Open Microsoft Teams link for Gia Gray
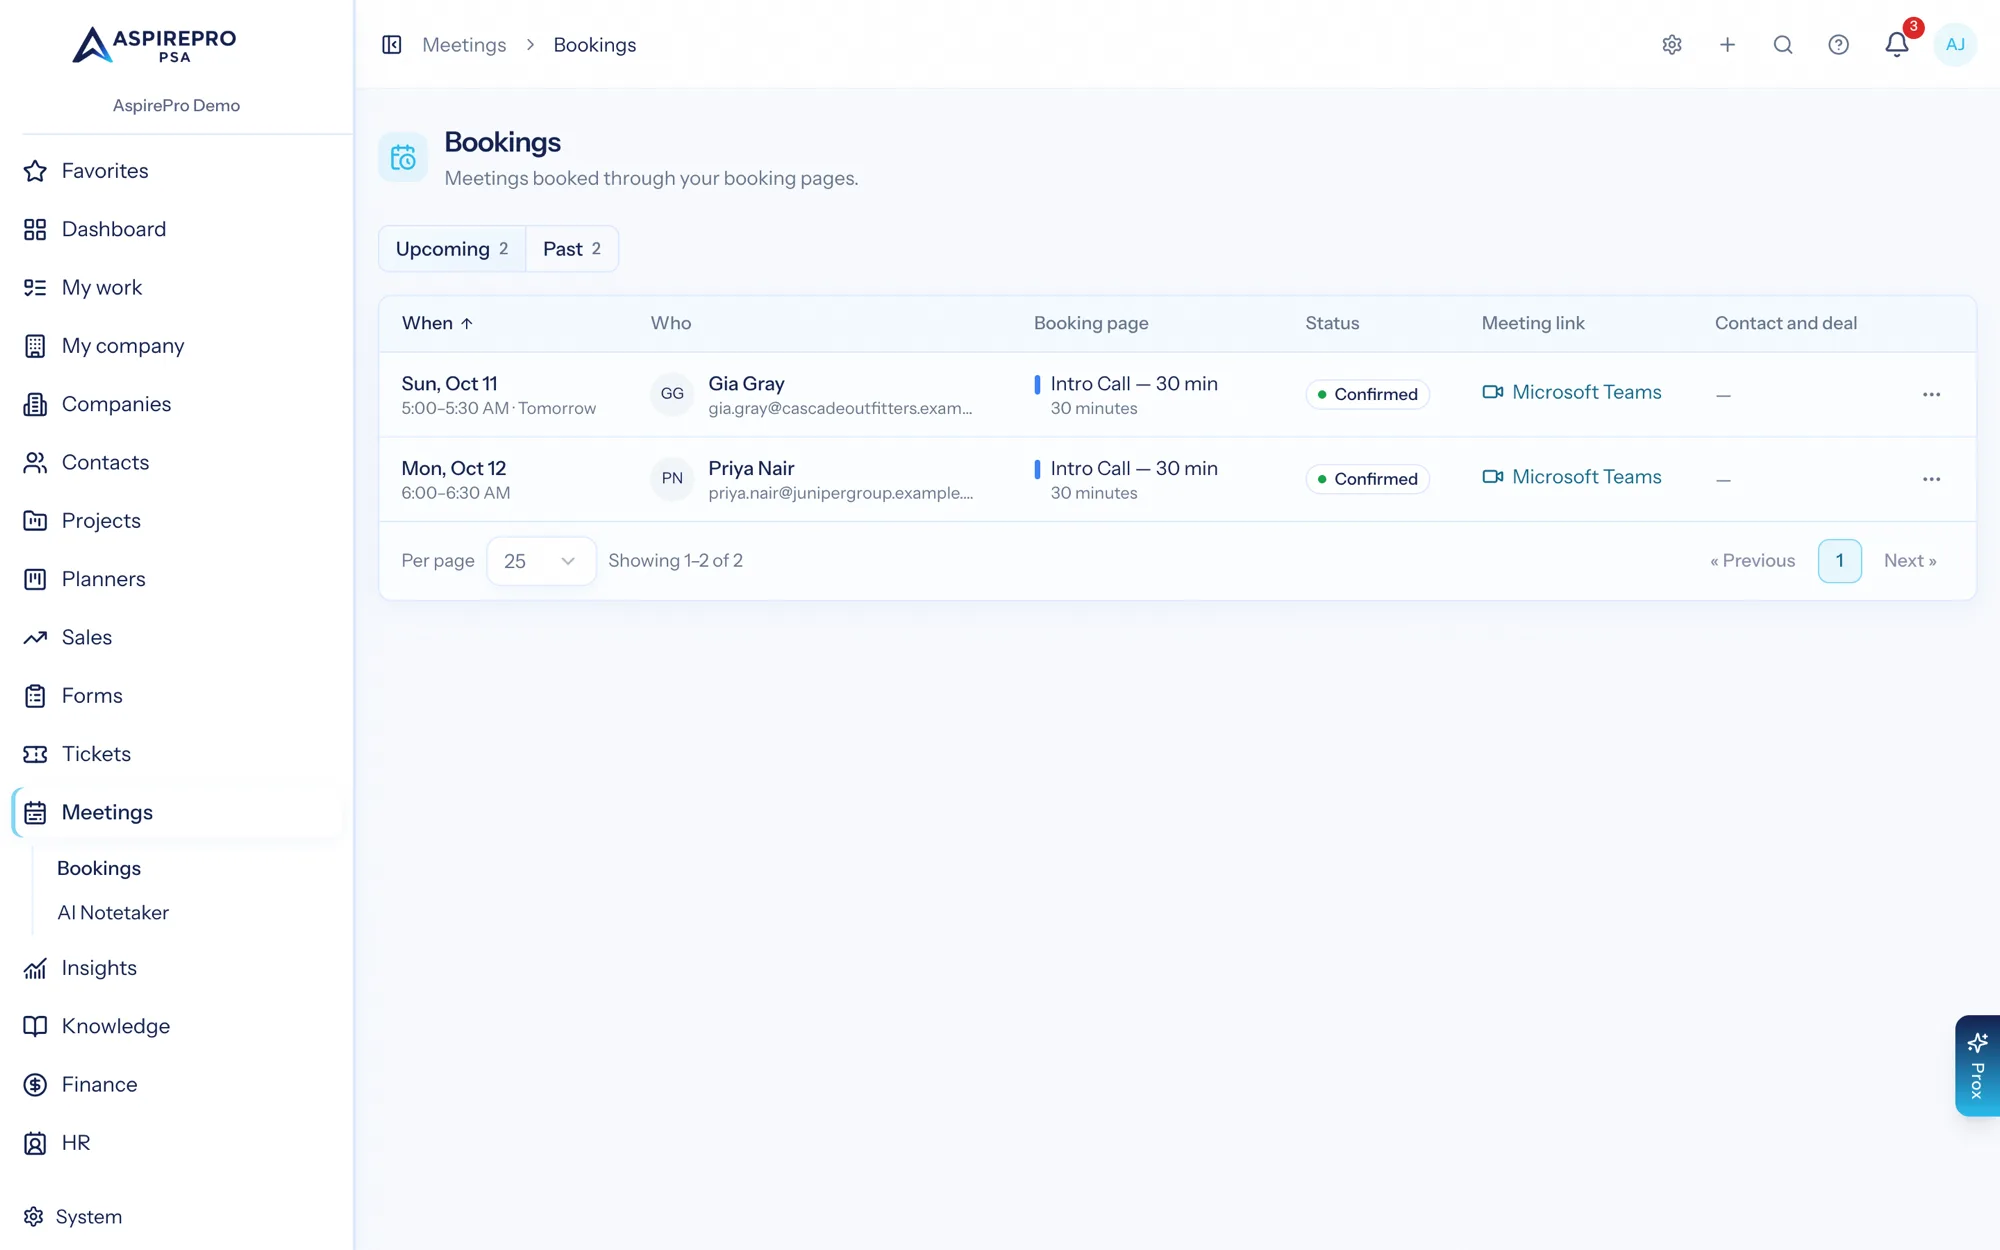Image resolution: width=2000 pixels, height=1250 pixels. pyautogui.click(x=1572, y=392)
